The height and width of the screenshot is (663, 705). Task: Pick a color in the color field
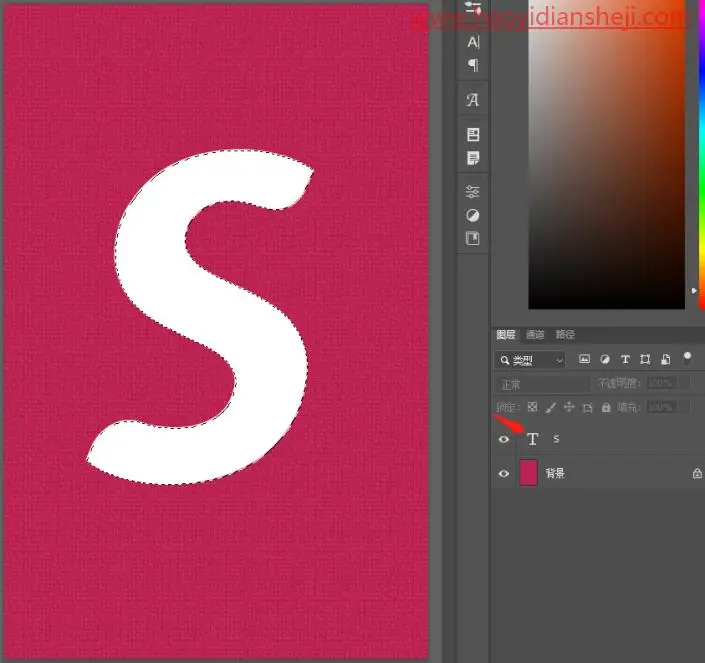pos(607,155)
